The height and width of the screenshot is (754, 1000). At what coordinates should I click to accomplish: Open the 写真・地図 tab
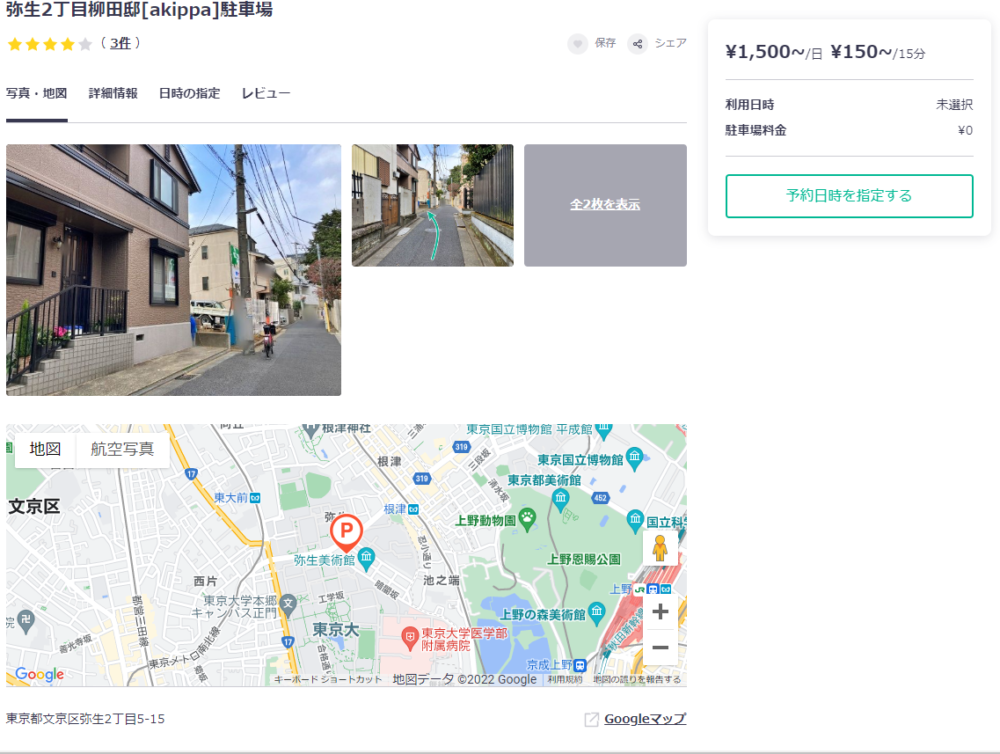pos(36,94)
